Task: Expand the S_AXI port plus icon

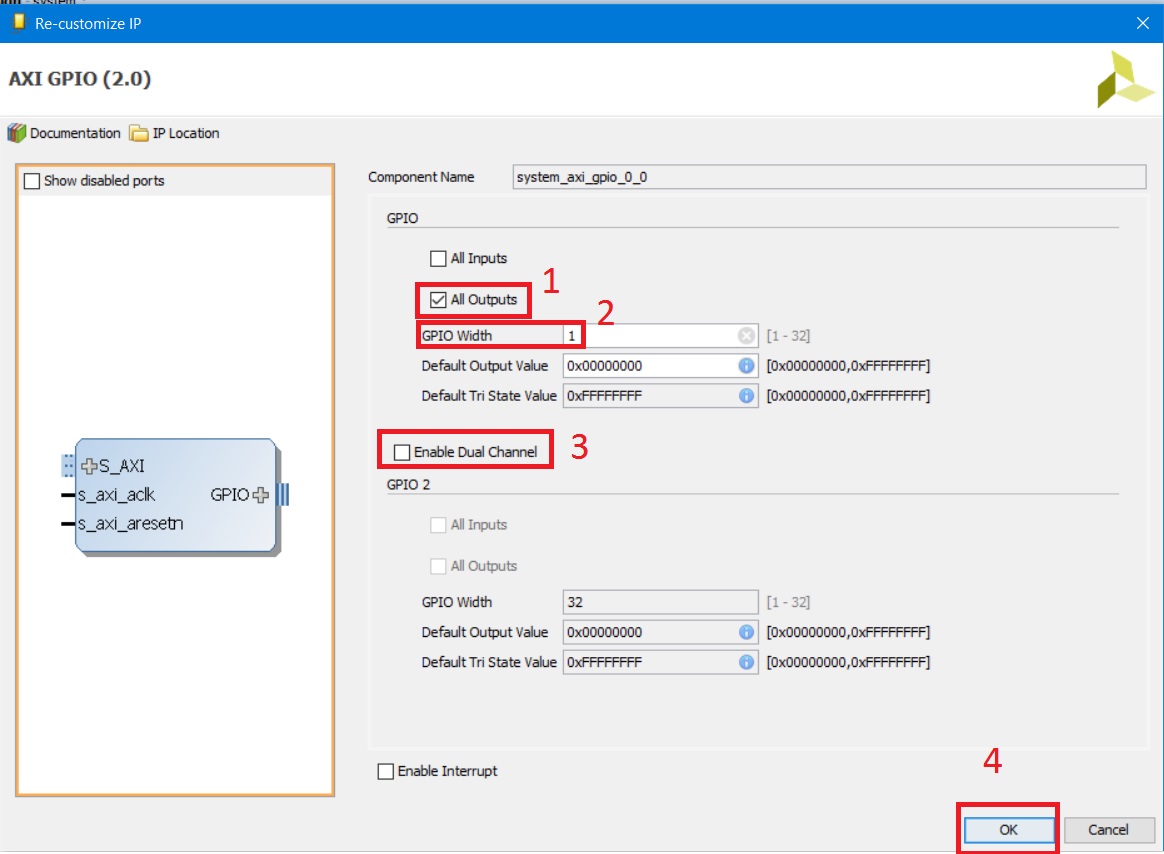Action: coord(89,465)
